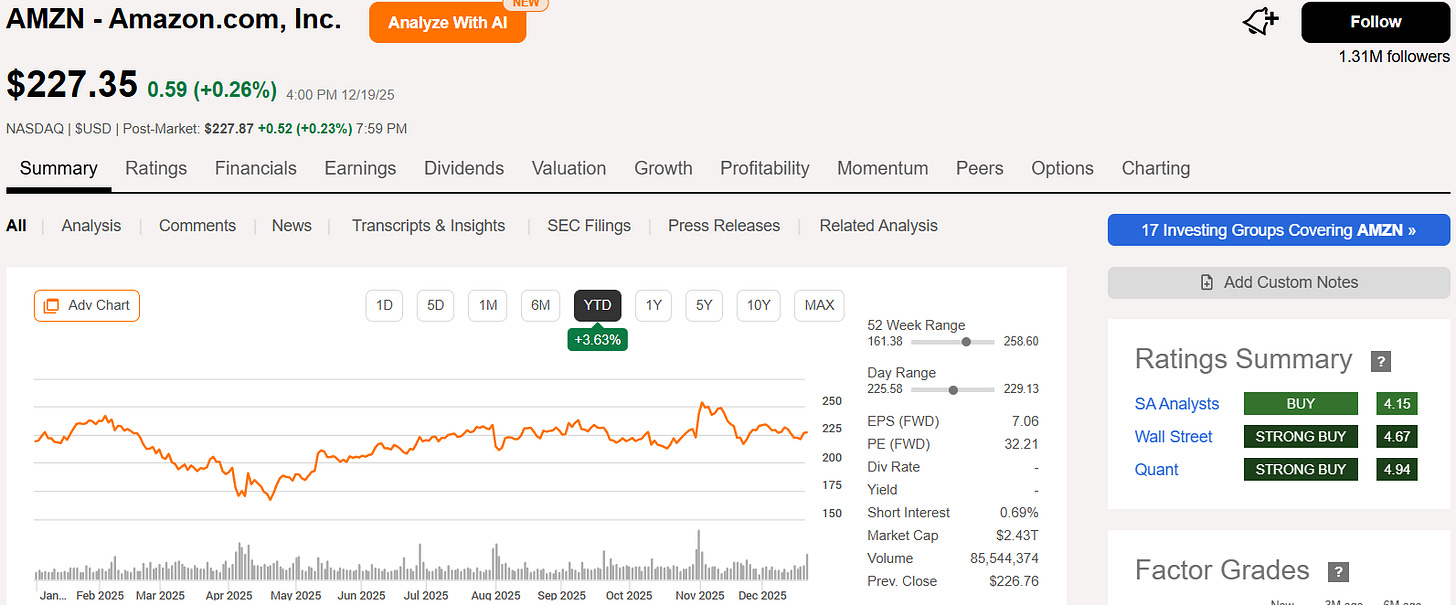Click the EPS (FWD) value 7.06
The image size is (1456, 605).
(x=1025, y=421)
